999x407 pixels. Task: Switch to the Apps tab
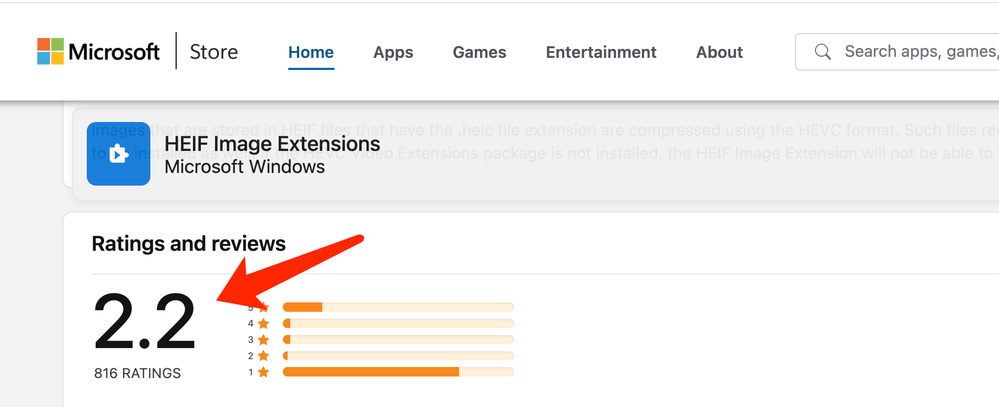393,52
